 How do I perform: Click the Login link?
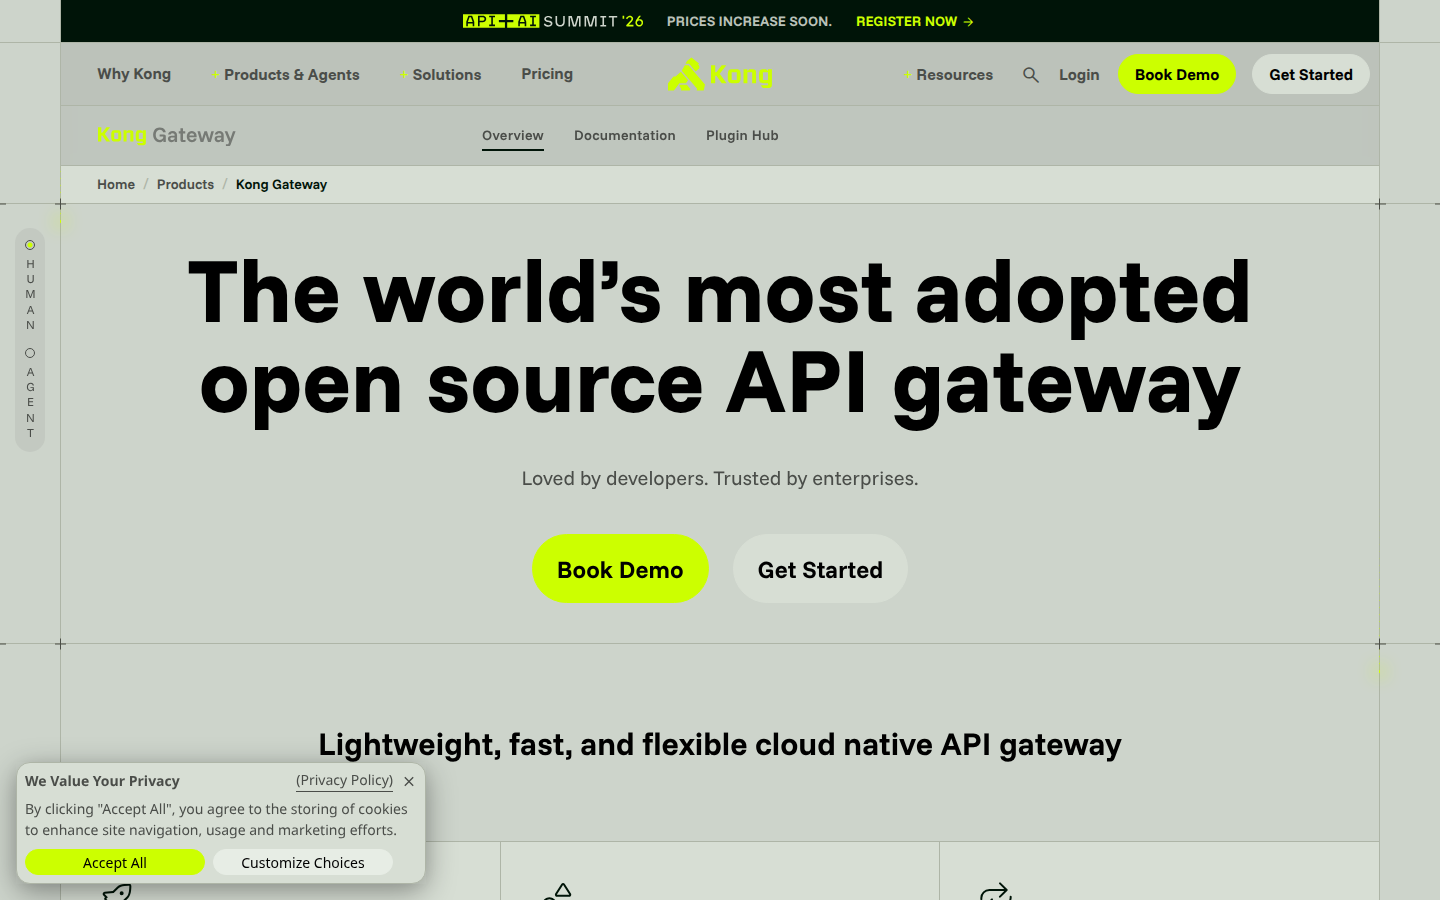[1079, 75]
